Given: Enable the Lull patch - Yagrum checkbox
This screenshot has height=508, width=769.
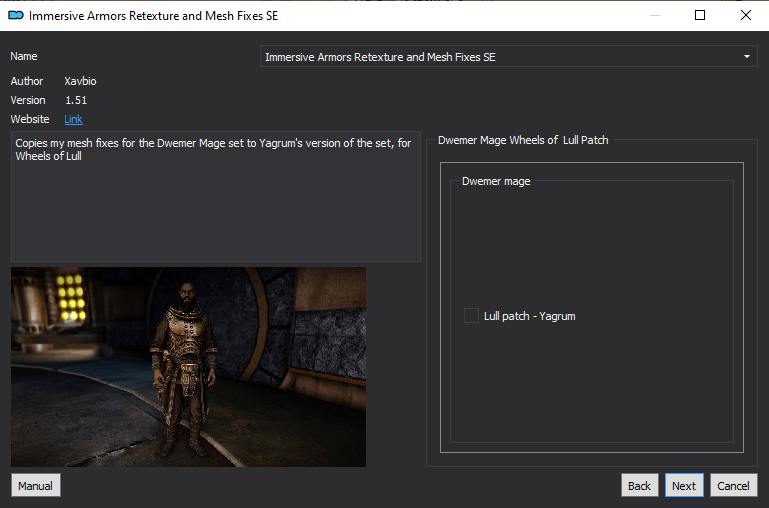Looking at the screenshot, I should point(471,316).
